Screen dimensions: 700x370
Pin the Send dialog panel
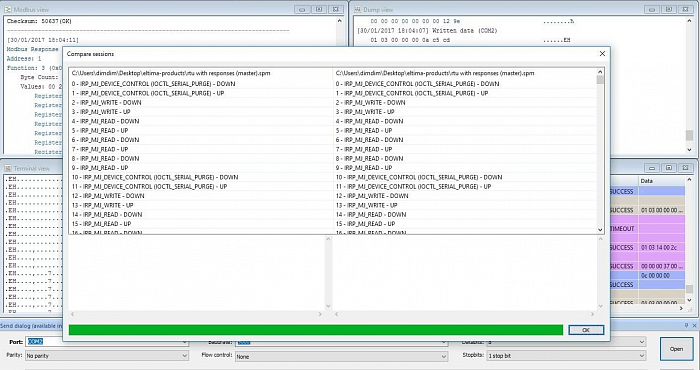coord(687,326)
